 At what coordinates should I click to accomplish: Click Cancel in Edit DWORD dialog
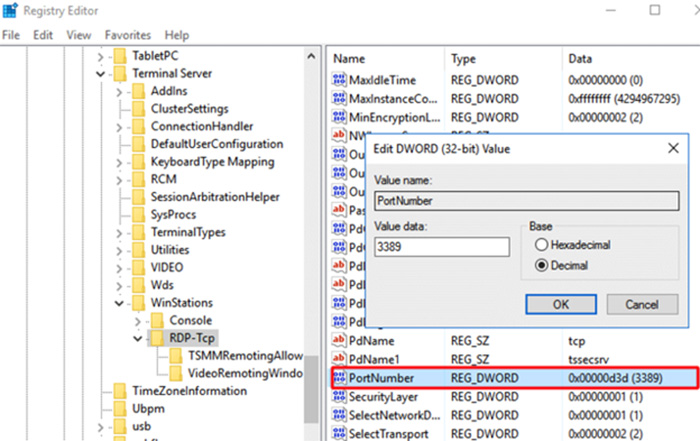[642, 304]
